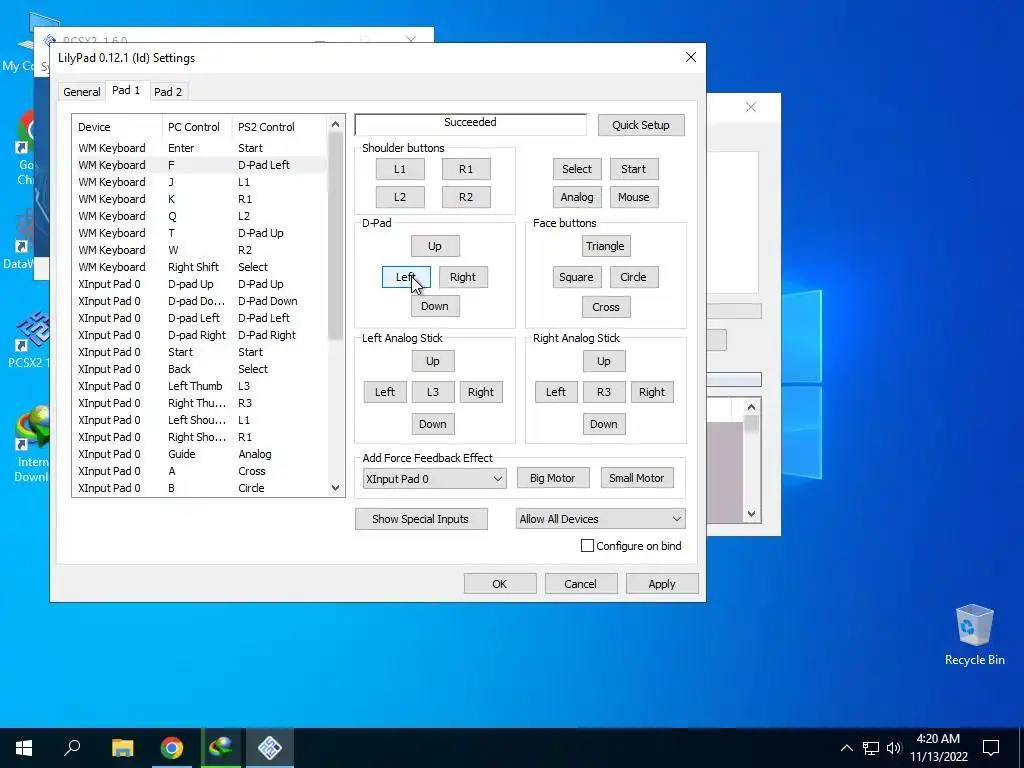Bind the D-Pad Down button
The image size is (1024, 768).
(435, 306)
